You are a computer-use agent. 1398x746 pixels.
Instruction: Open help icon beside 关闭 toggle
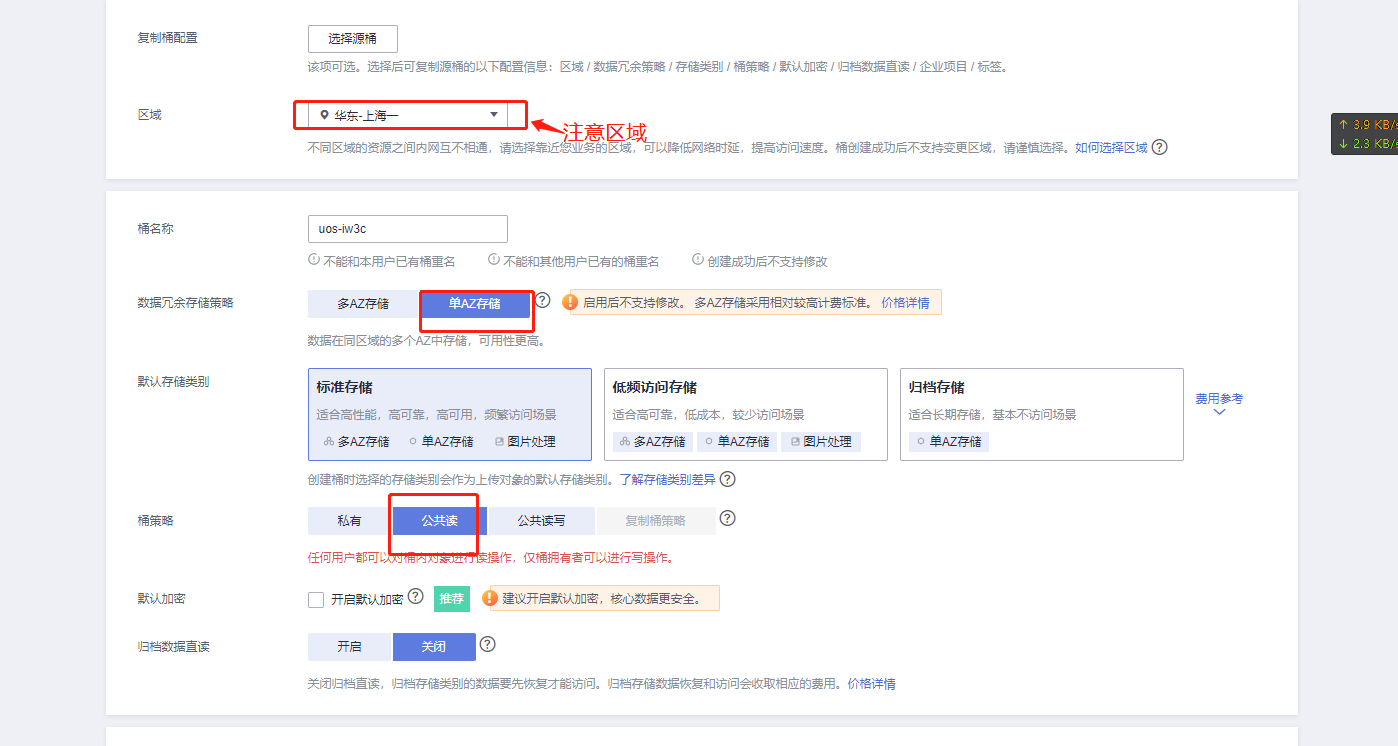point(488,644)
